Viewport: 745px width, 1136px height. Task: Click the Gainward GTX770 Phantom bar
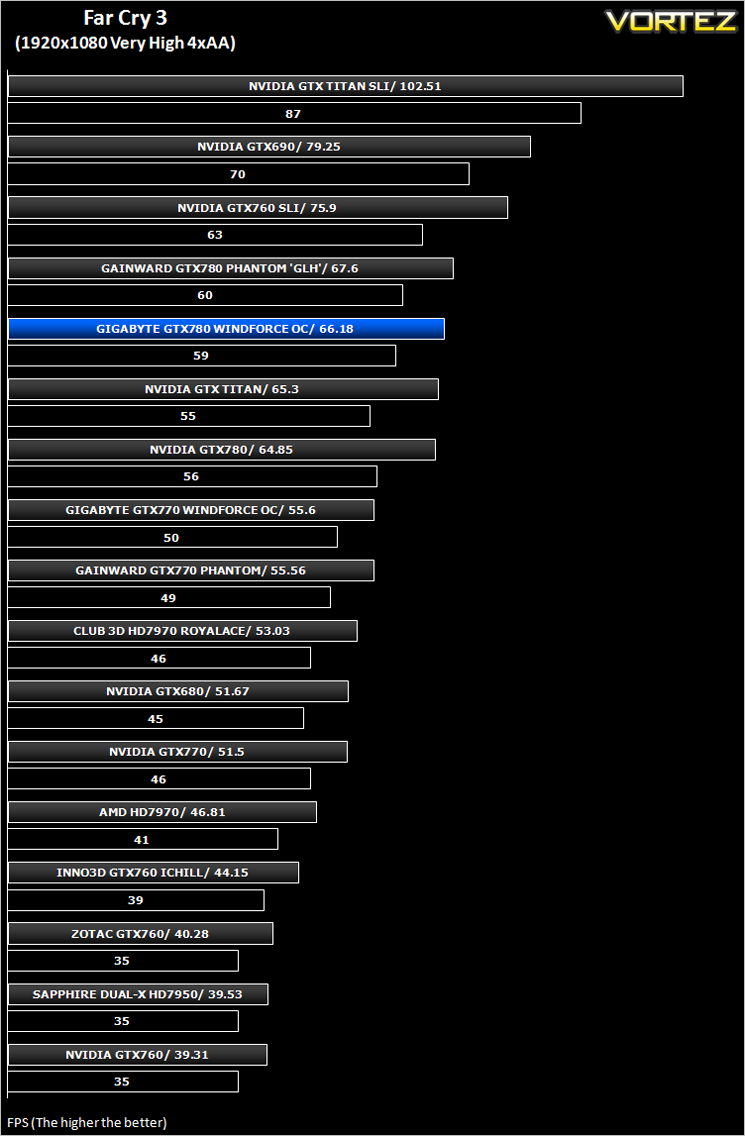pyautogui.click(x=191, y=570)
